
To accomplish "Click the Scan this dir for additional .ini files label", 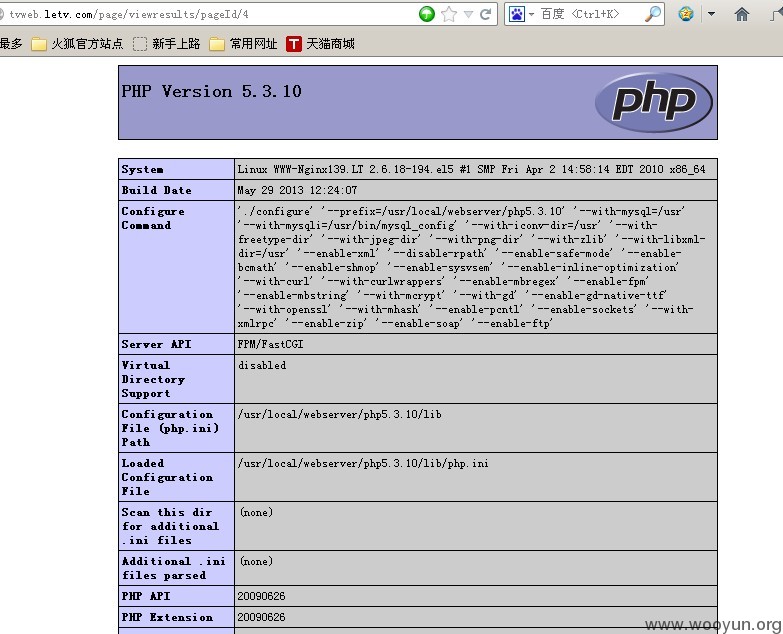I will 170,526.
